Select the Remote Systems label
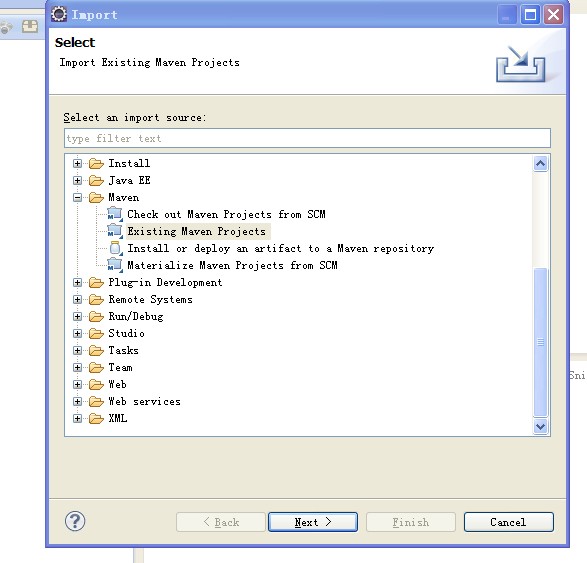This screenshot has height=563, width=587. 150,299
